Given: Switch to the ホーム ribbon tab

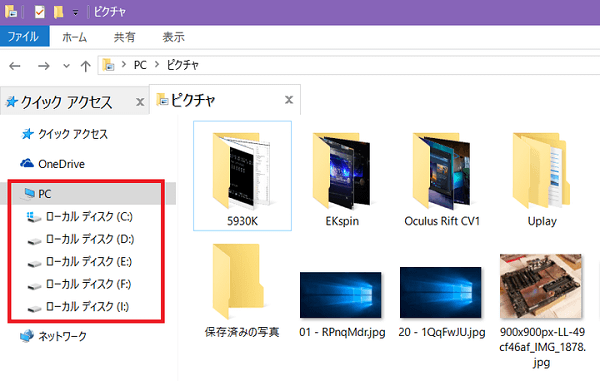Looking at the screenshot, I should click(x=75, y=37).
